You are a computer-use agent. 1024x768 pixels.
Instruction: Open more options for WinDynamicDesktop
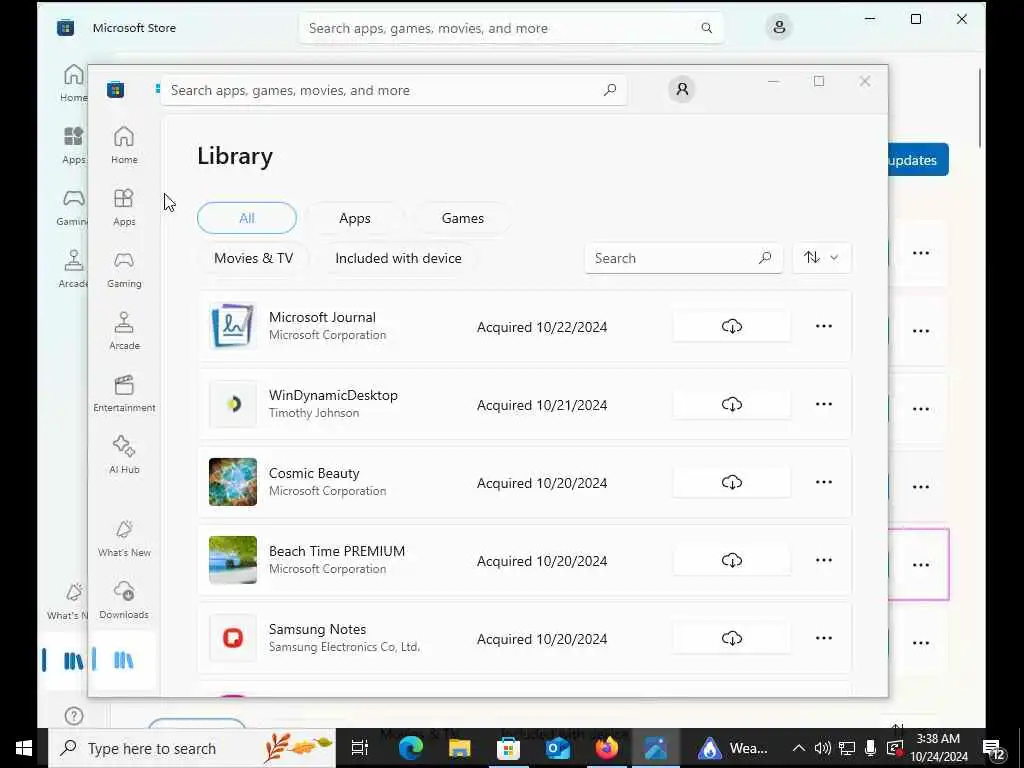coord(824,404)
